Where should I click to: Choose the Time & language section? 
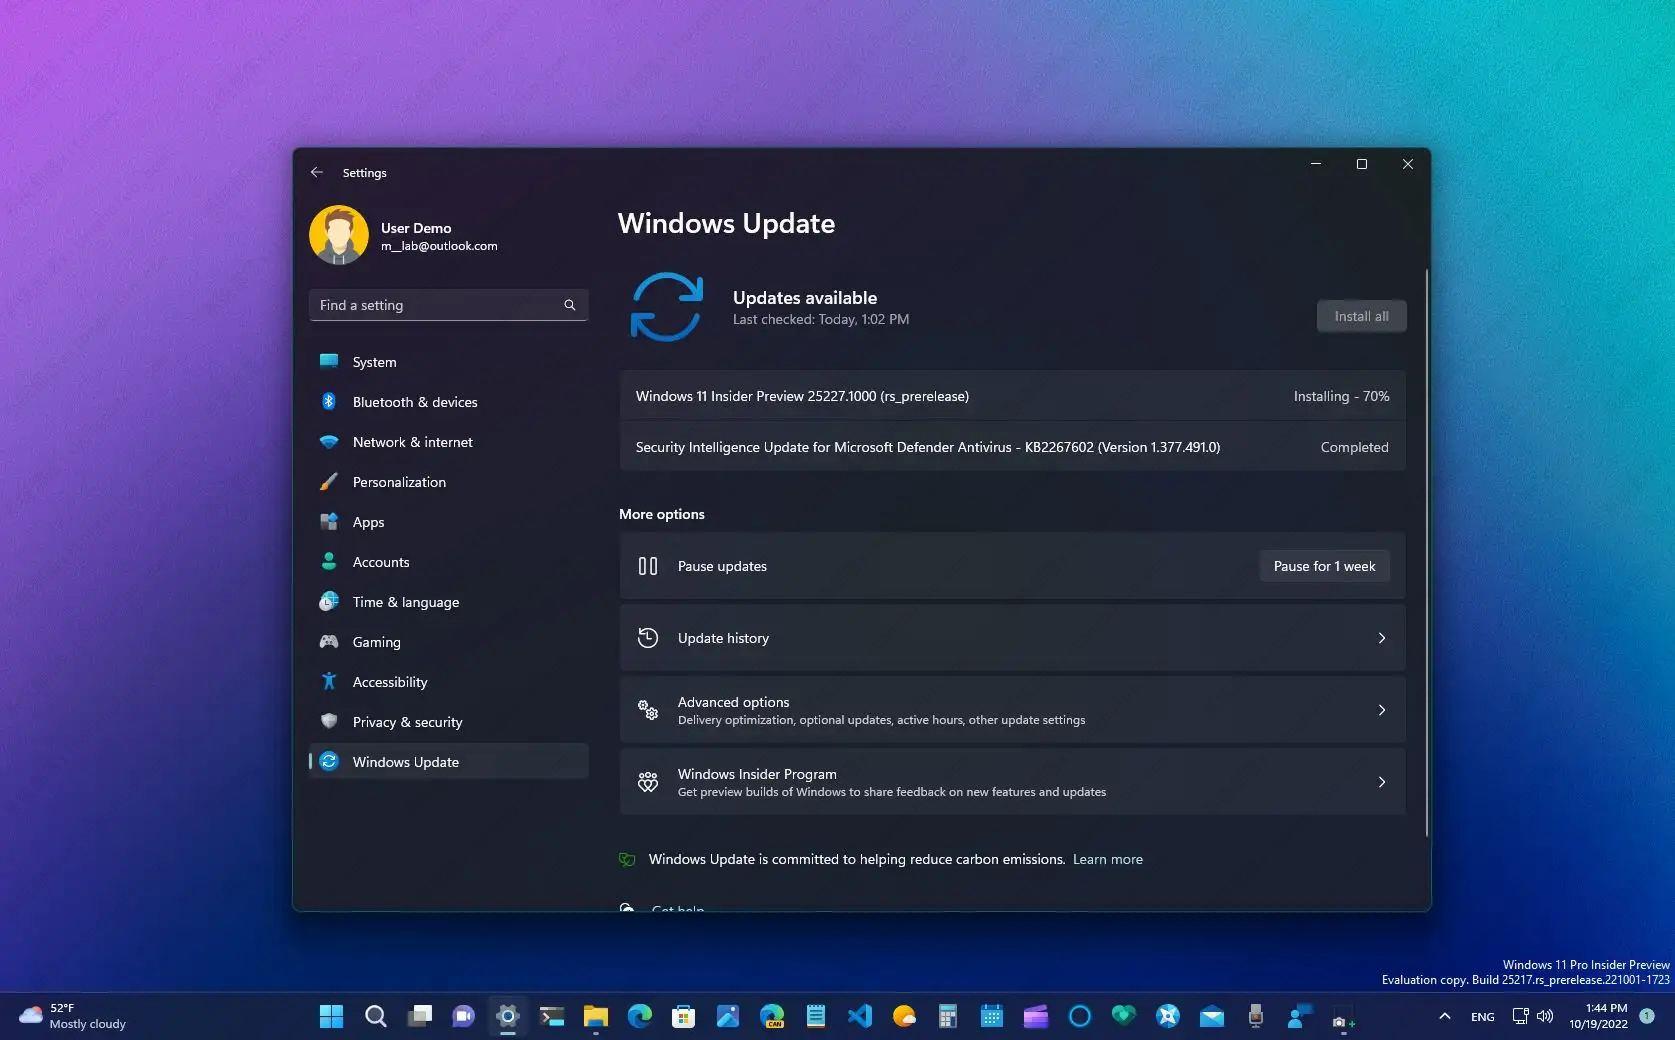point(404,601)
